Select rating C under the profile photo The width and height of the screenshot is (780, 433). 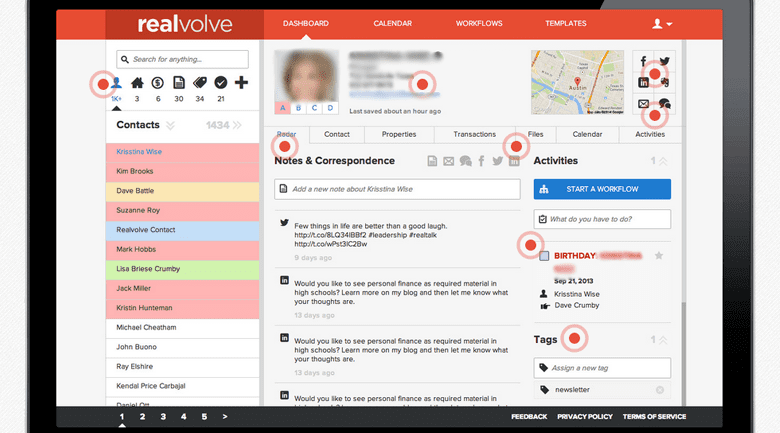314,108
